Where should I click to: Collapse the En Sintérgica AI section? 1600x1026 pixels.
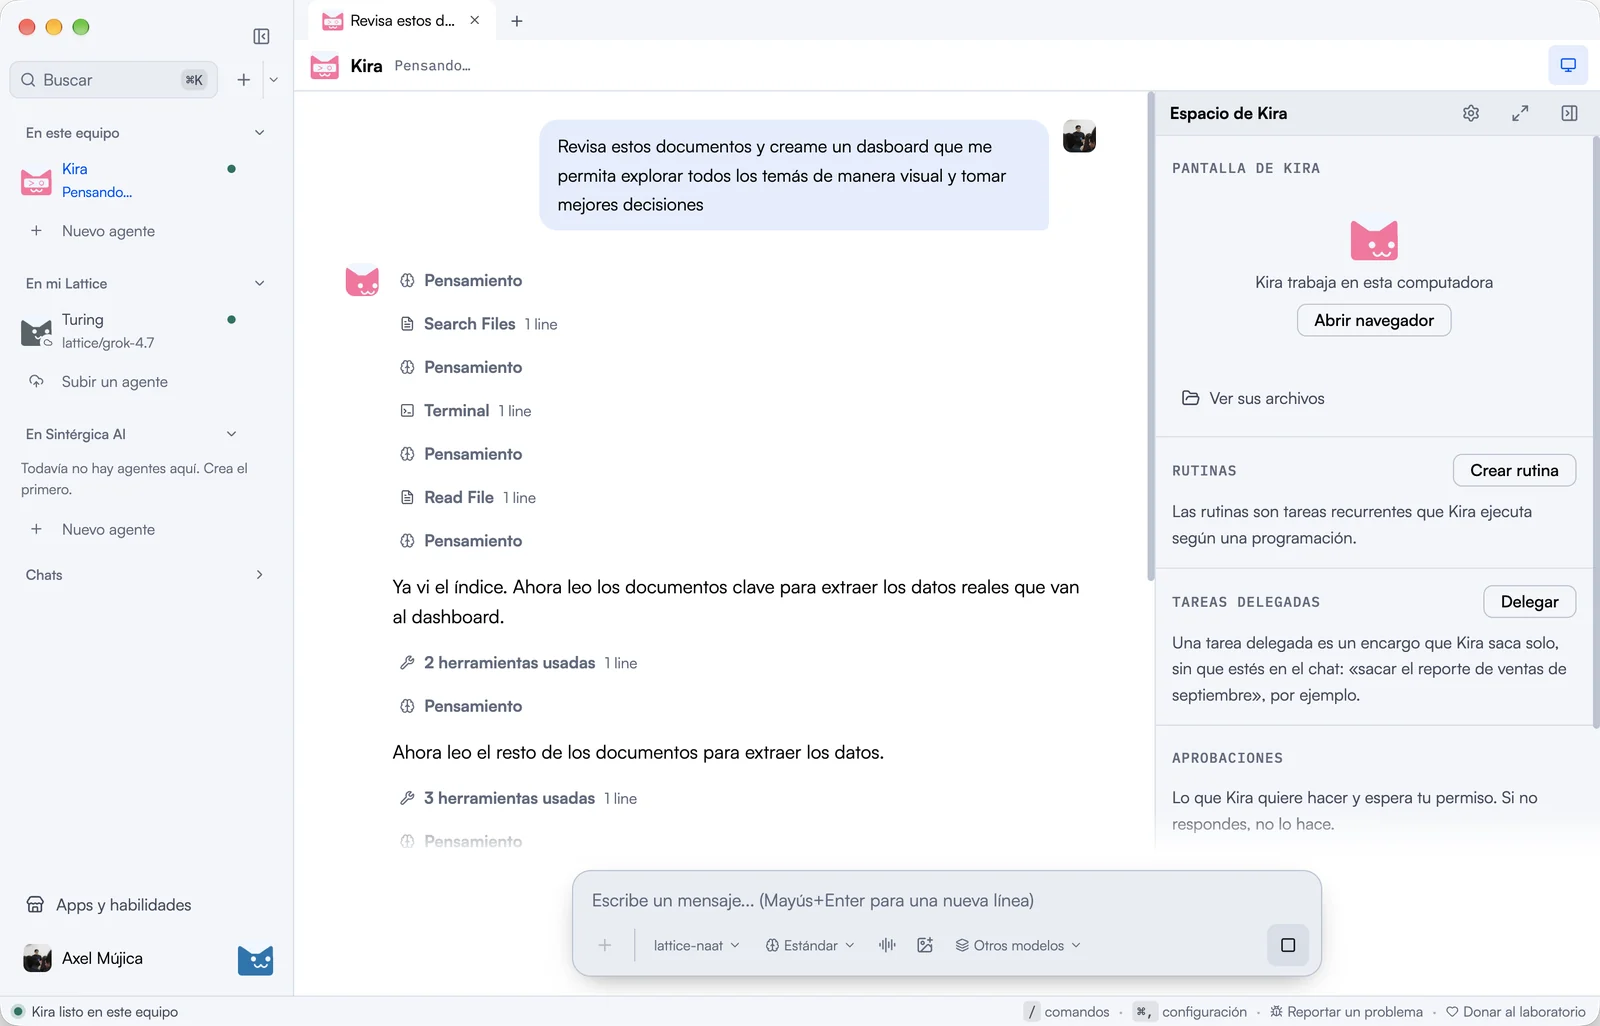[231, 434]
